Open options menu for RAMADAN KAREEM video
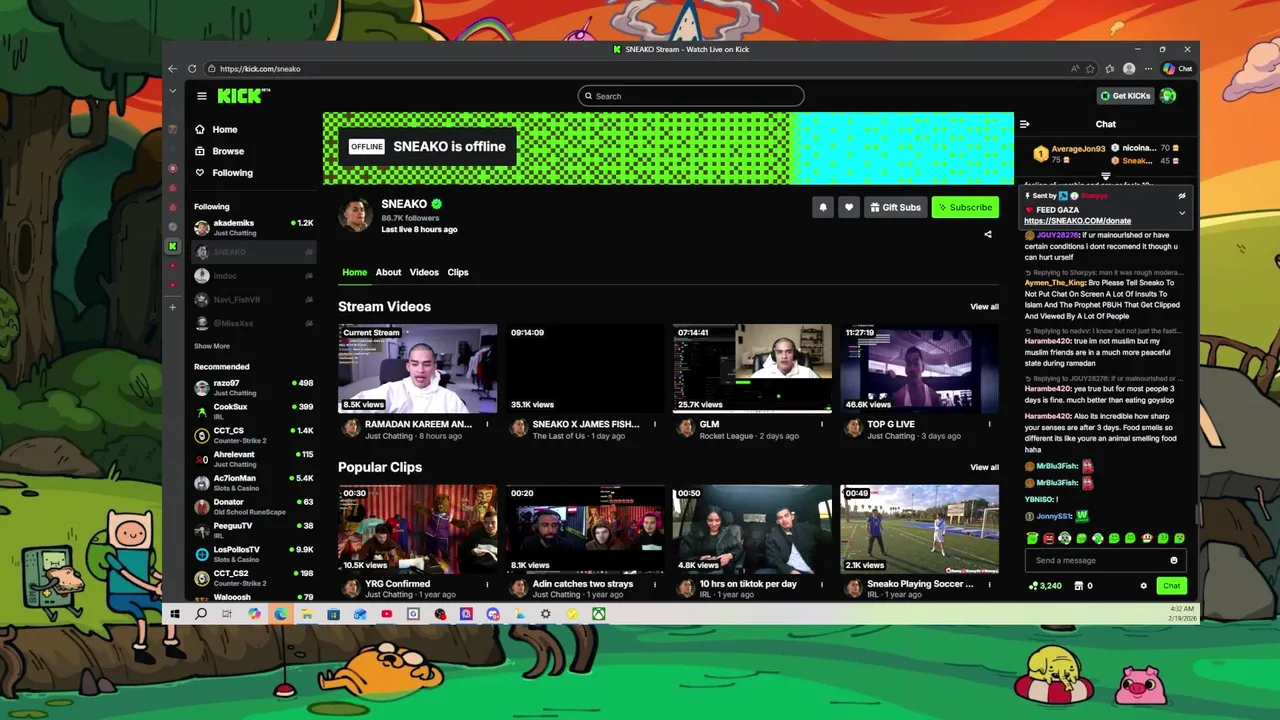This screenshot has width=1280, height=720. 487,424
